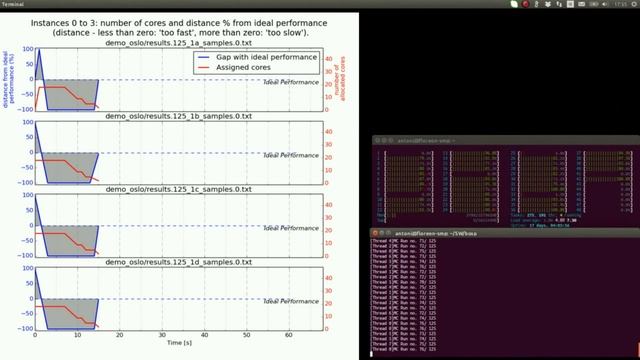This screenshot has height=360, width=640.
Task: Click 'Ideal Performance' label in the 1a plot
Action: [291, 82]
